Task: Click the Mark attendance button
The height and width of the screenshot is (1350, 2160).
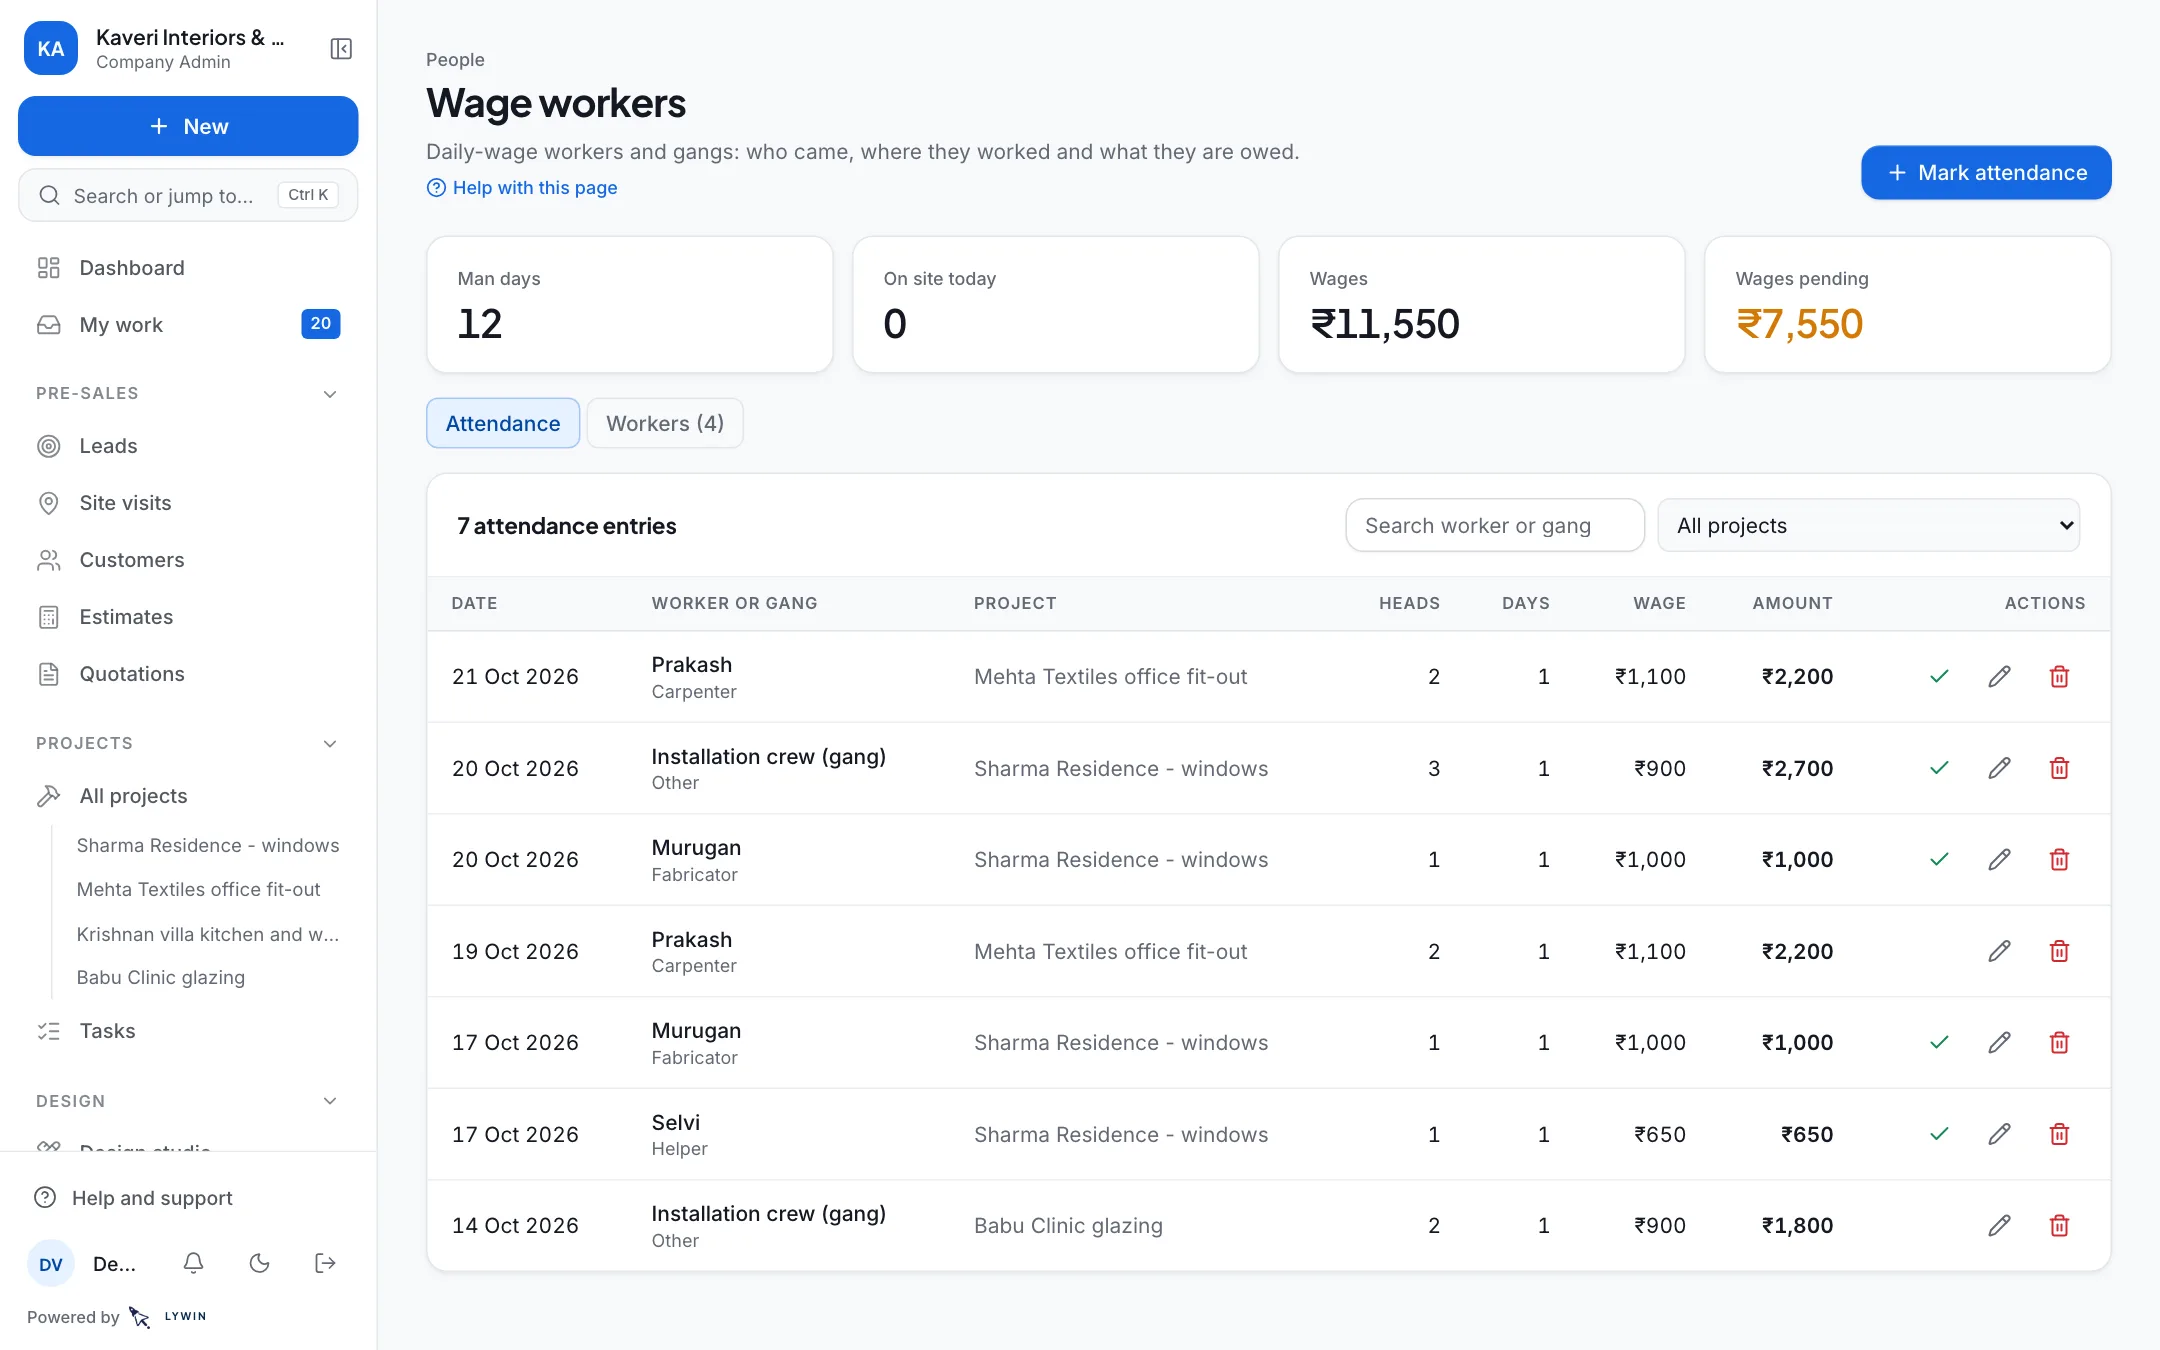Action: pos(1986,173)
